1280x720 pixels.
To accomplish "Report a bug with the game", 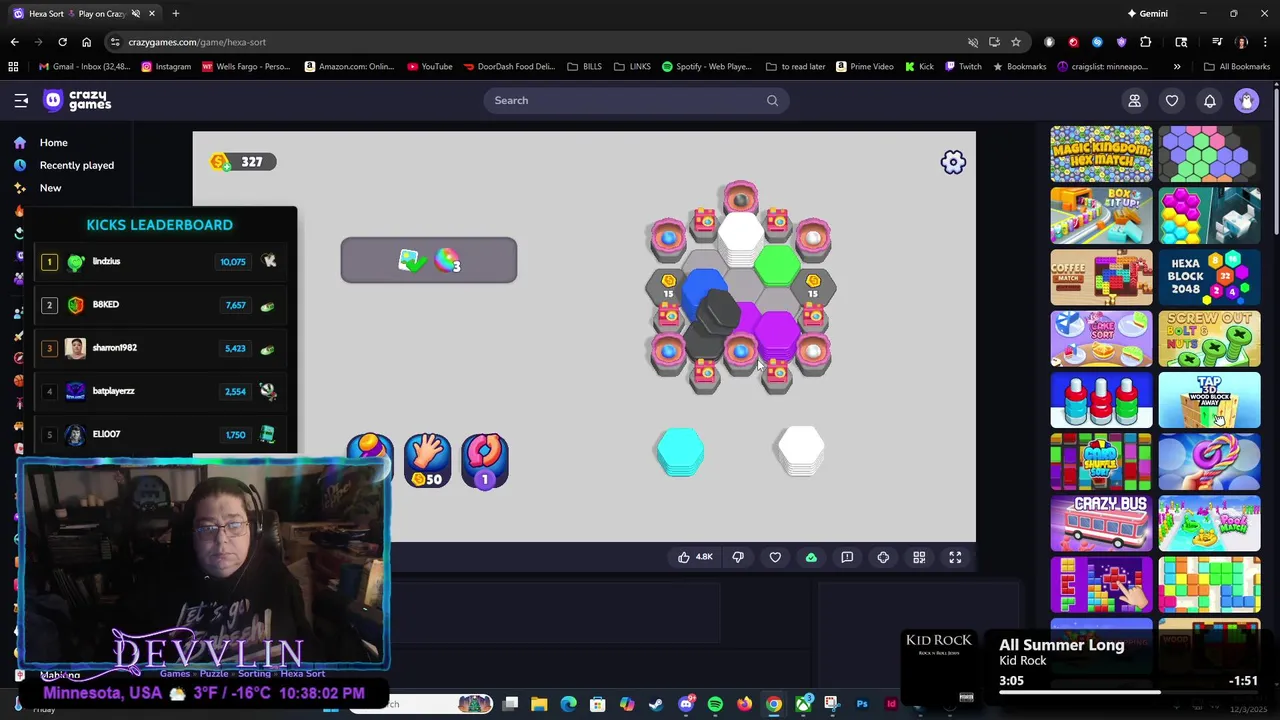I will coord(847,557).
